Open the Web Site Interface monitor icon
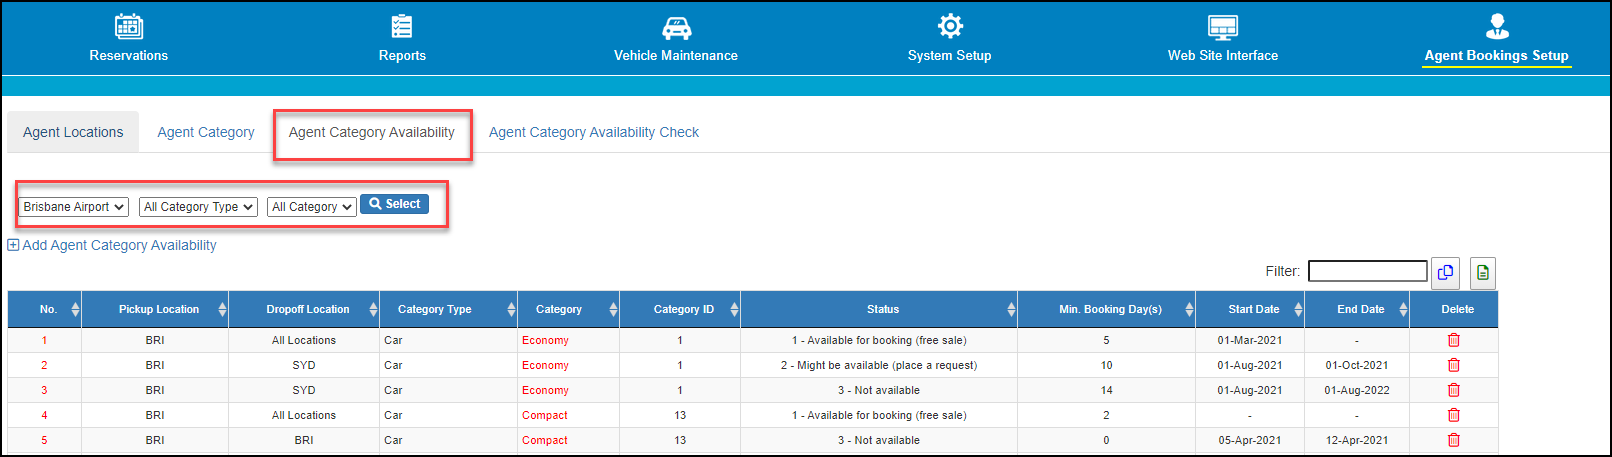This screenshot has height=457, width=1612. (1223, 27)
